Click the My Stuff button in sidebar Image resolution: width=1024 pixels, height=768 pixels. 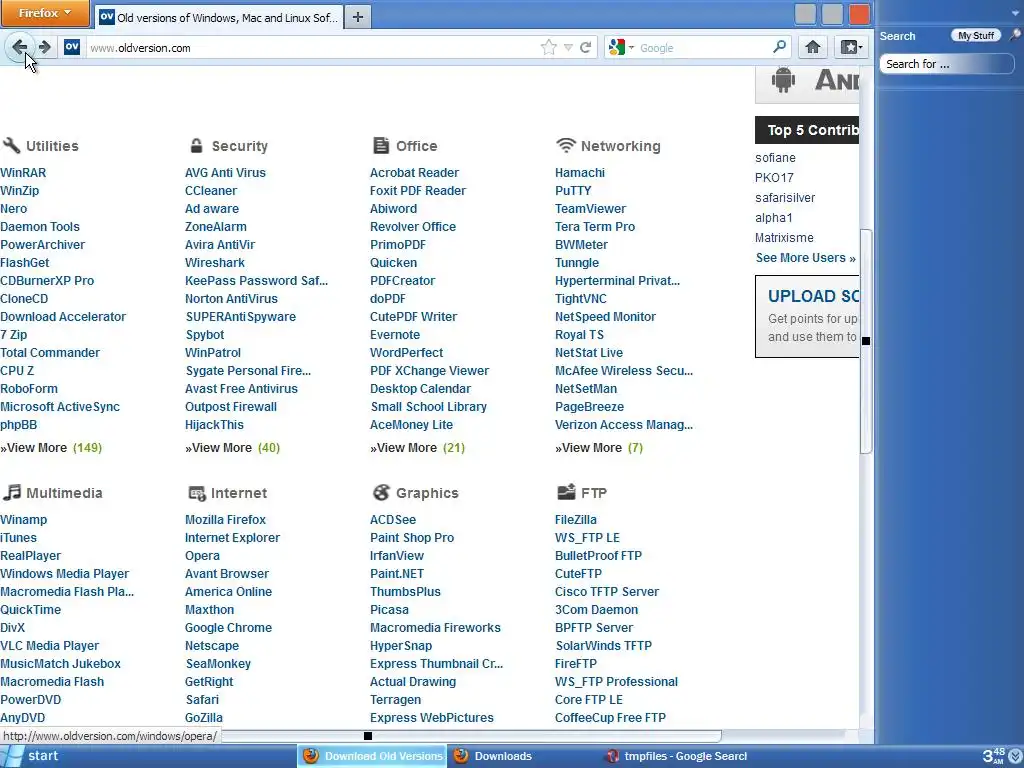(976, 35)
